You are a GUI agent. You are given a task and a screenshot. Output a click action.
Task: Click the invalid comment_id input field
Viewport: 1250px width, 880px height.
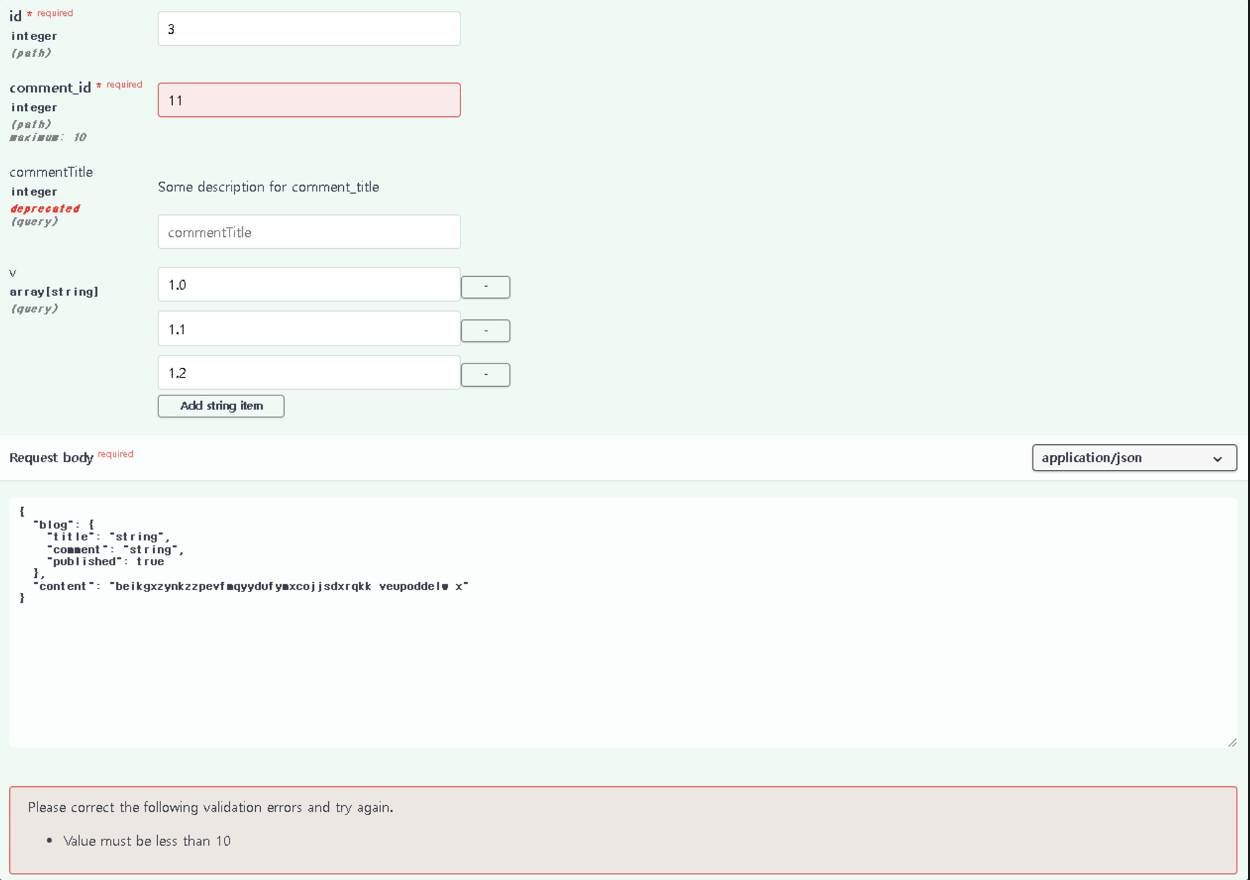309,100
